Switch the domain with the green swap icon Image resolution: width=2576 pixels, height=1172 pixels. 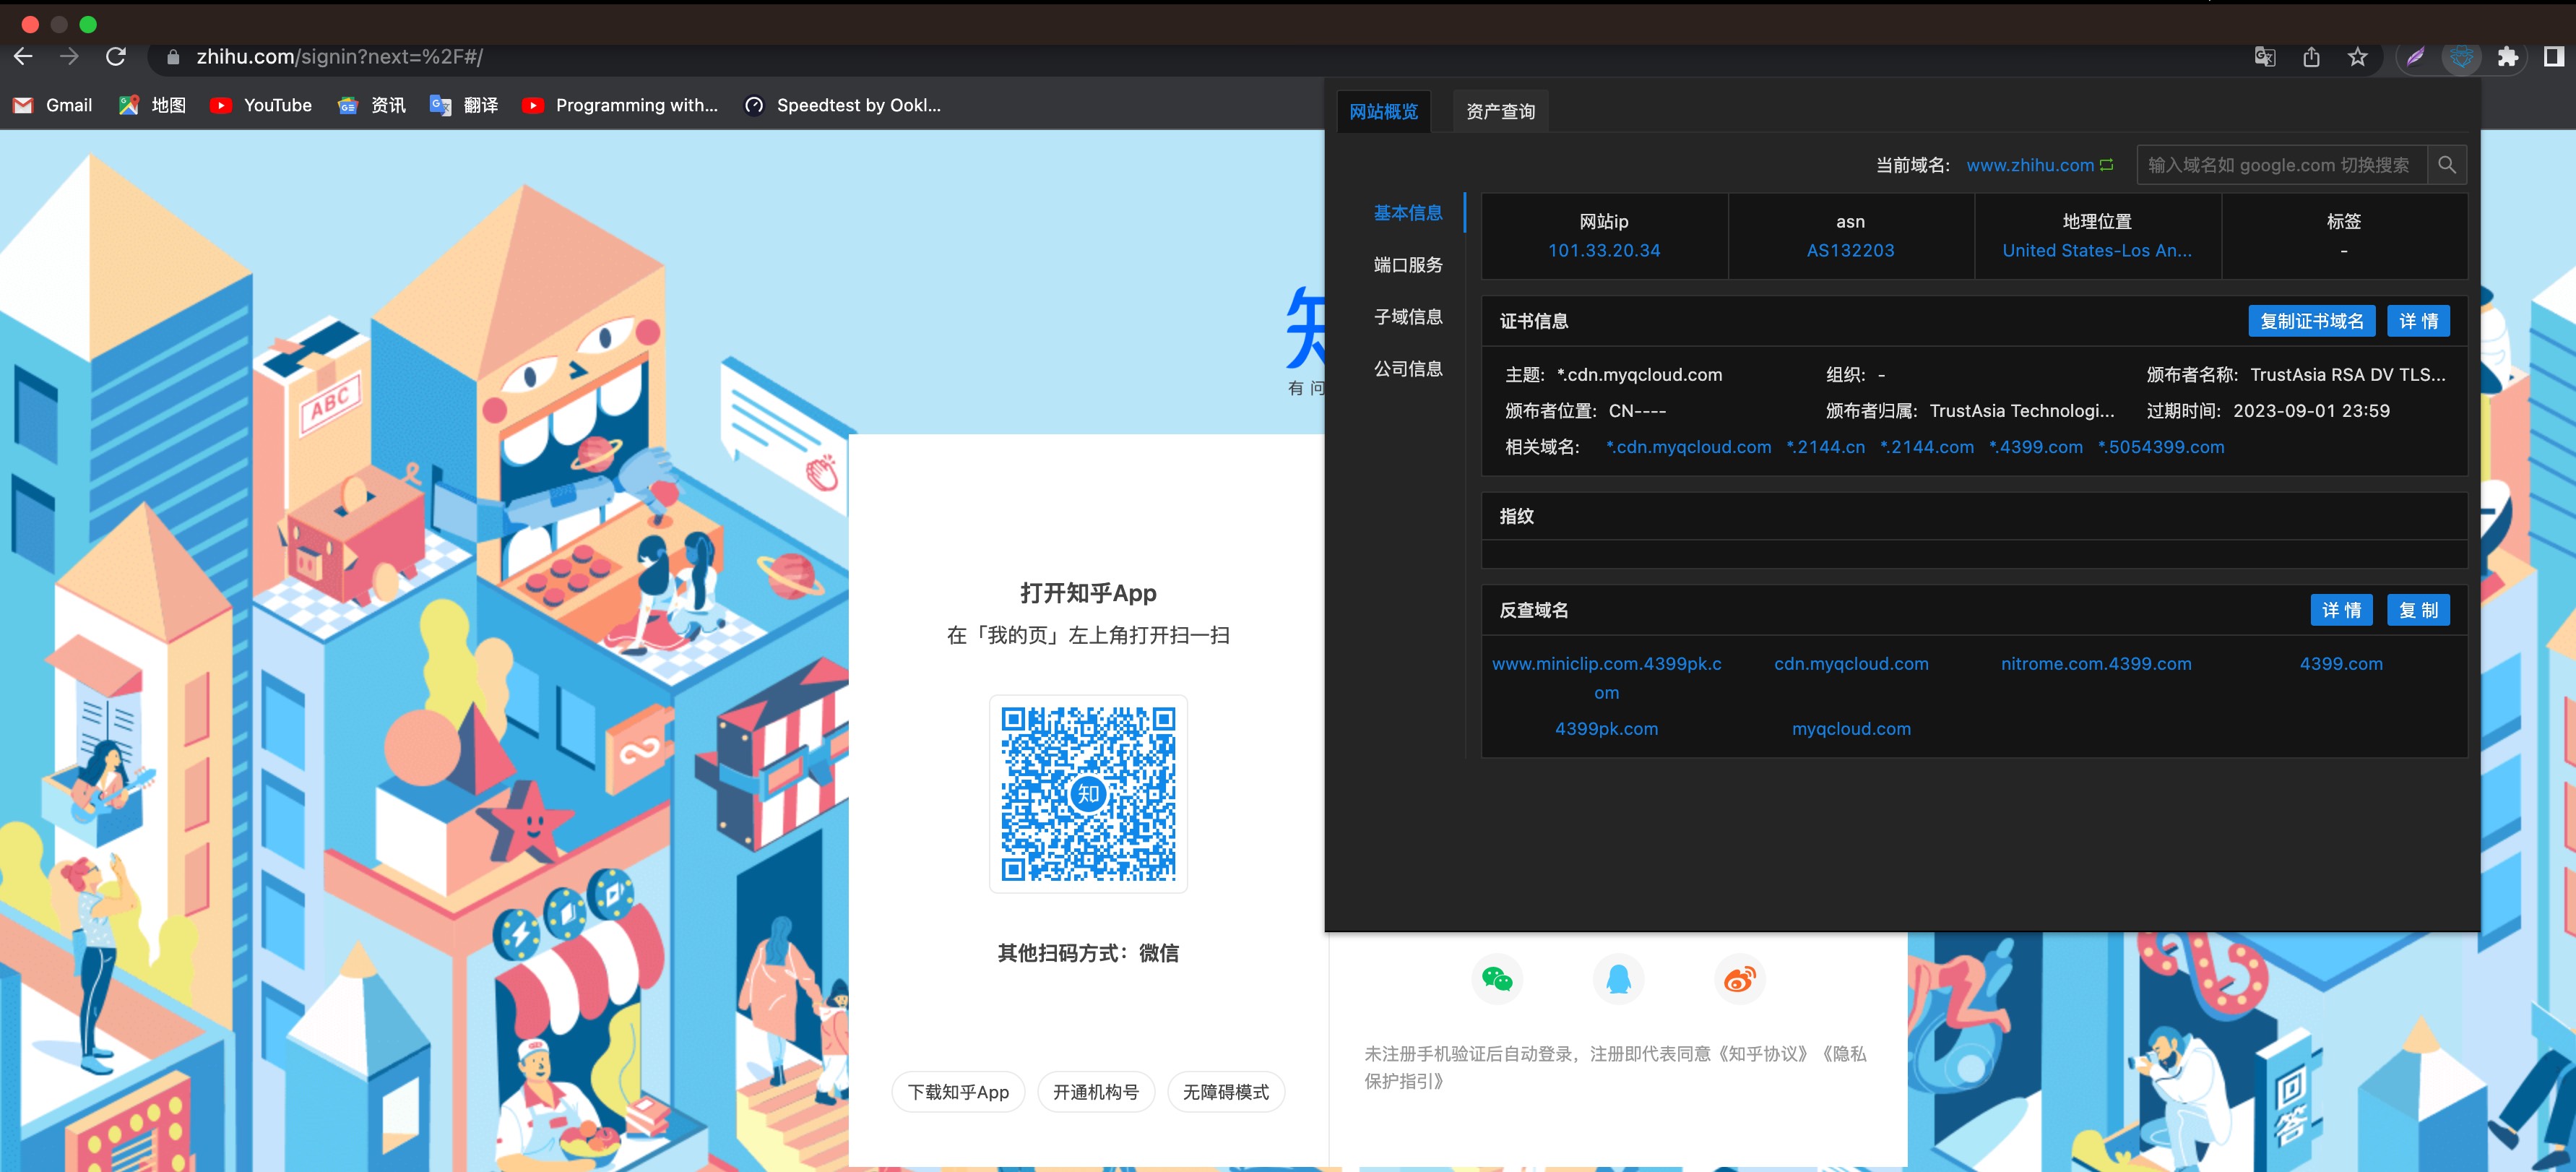pos(2107,165)
